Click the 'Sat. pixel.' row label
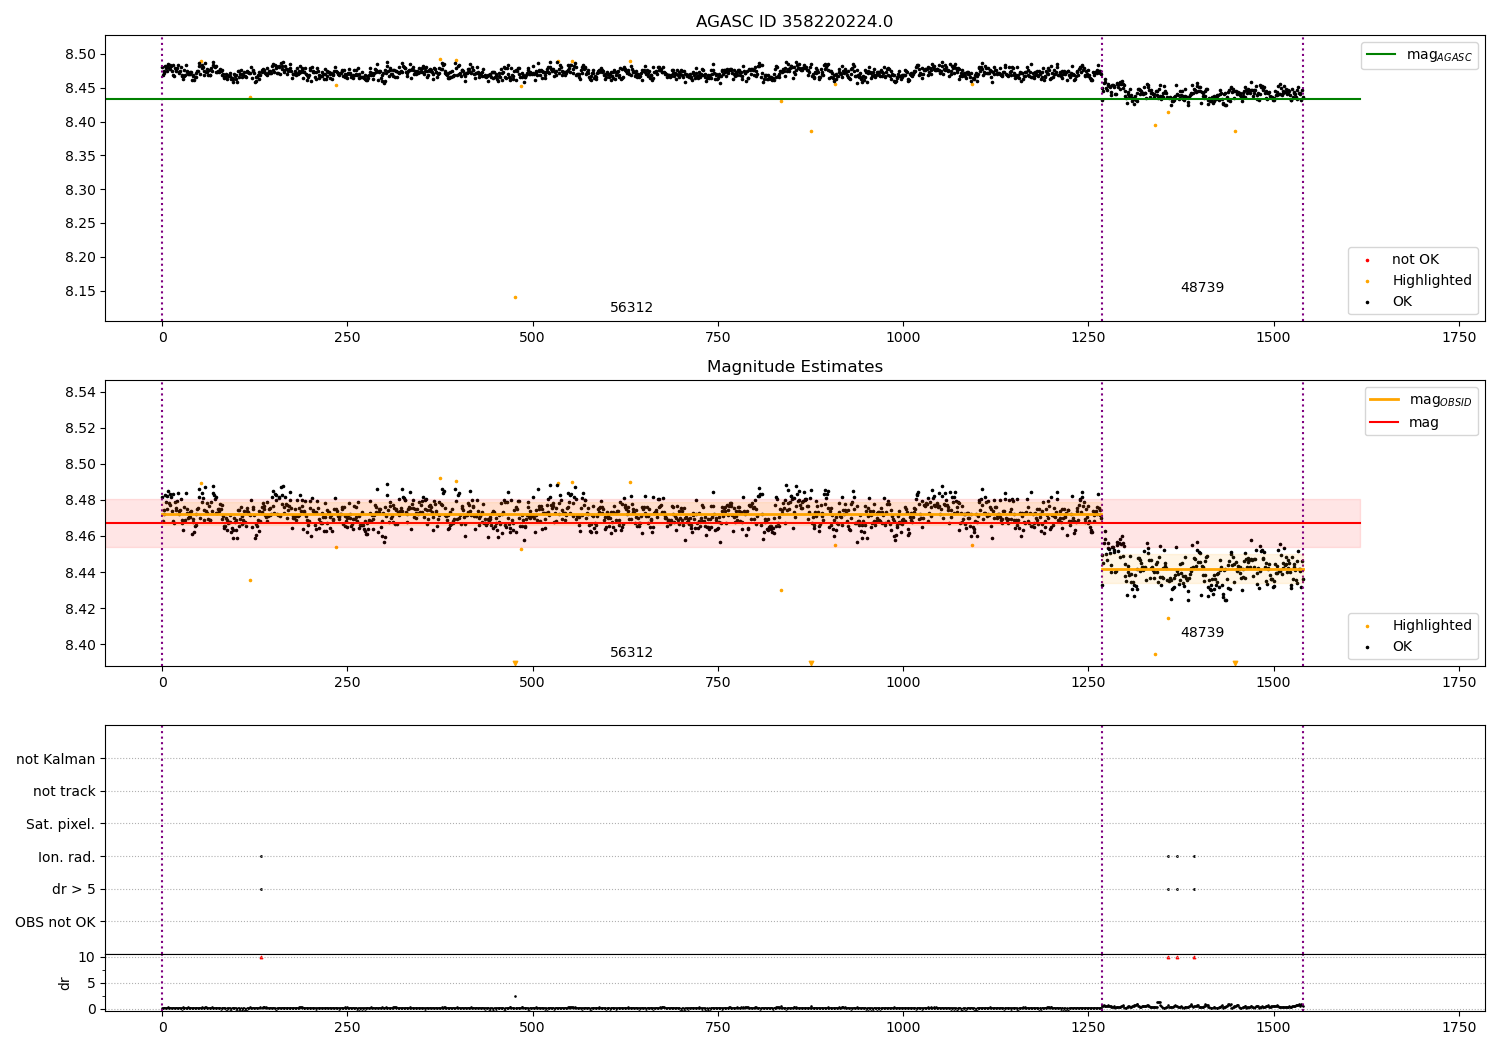 [x=61, y=825]
